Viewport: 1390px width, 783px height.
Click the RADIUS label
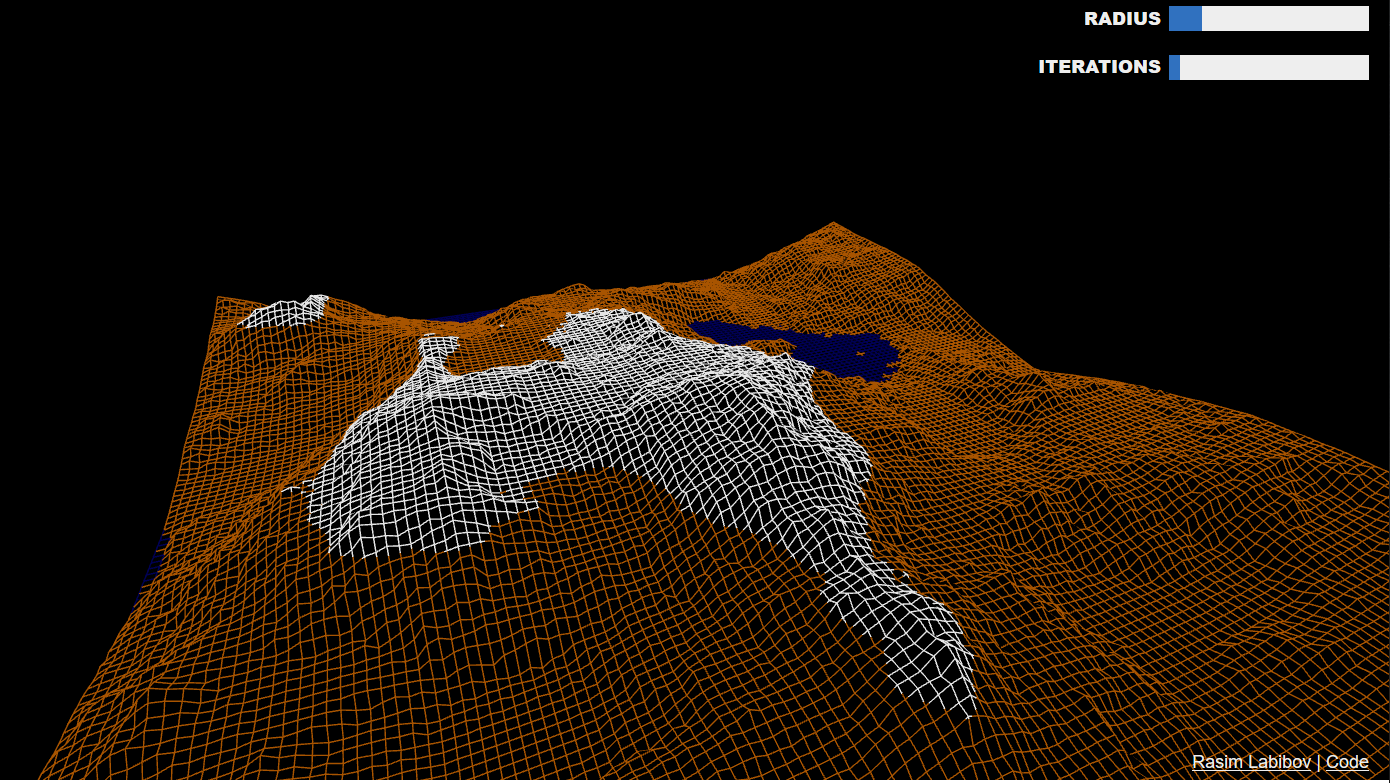click(x=1122, y=19)
